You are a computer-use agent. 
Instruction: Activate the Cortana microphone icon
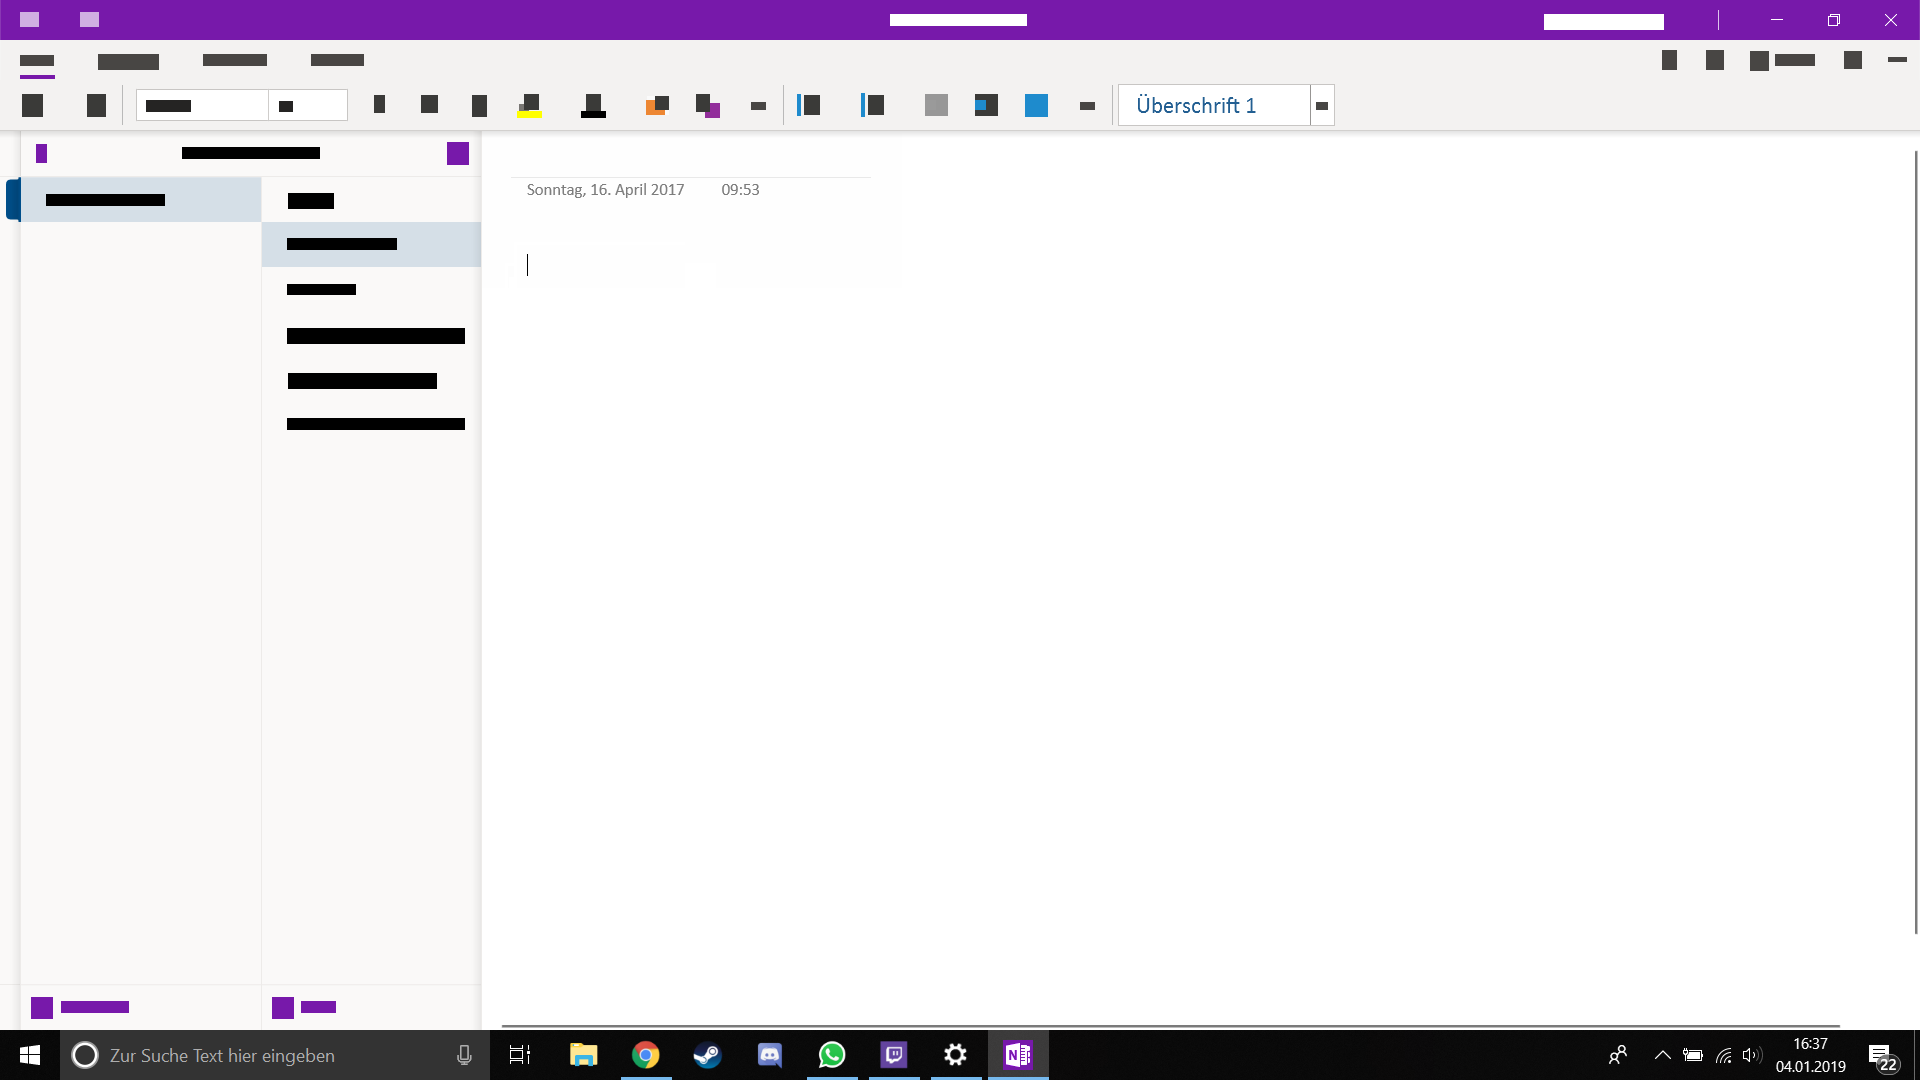click(x=464, y=1055)
